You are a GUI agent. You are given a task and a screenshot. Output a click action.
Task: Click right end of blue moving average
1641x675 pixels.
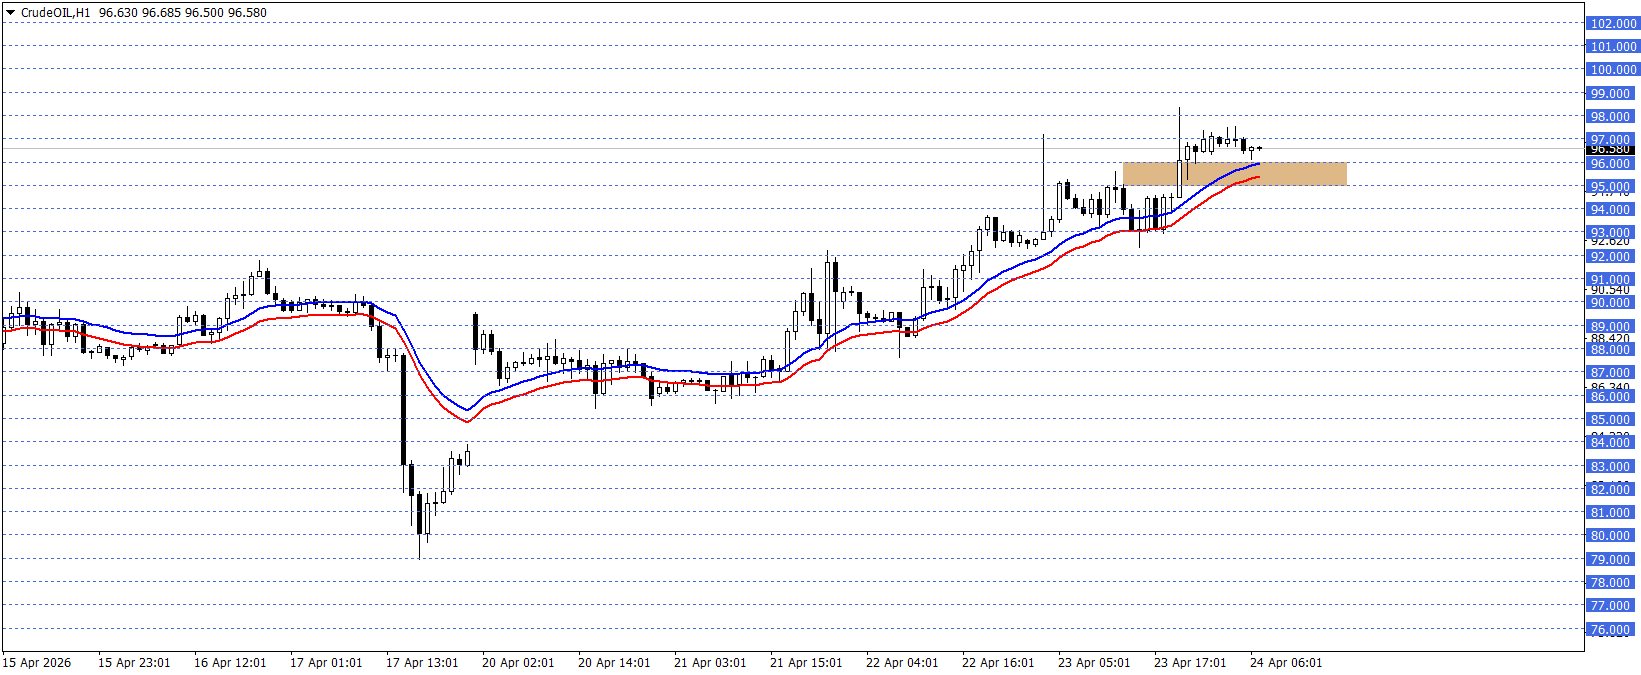[x=1257, y=164]
